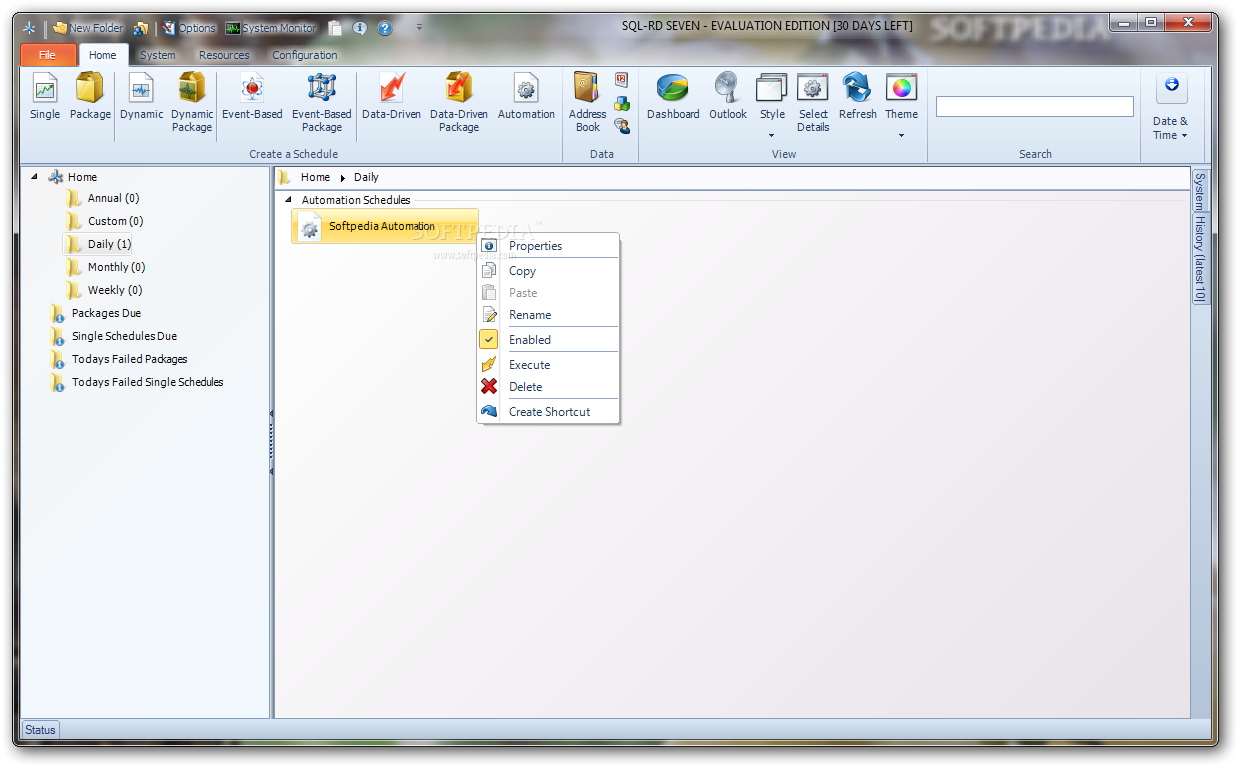
Task: Switch to the Resources ribbon tab
Action: (x=224, y=55)
